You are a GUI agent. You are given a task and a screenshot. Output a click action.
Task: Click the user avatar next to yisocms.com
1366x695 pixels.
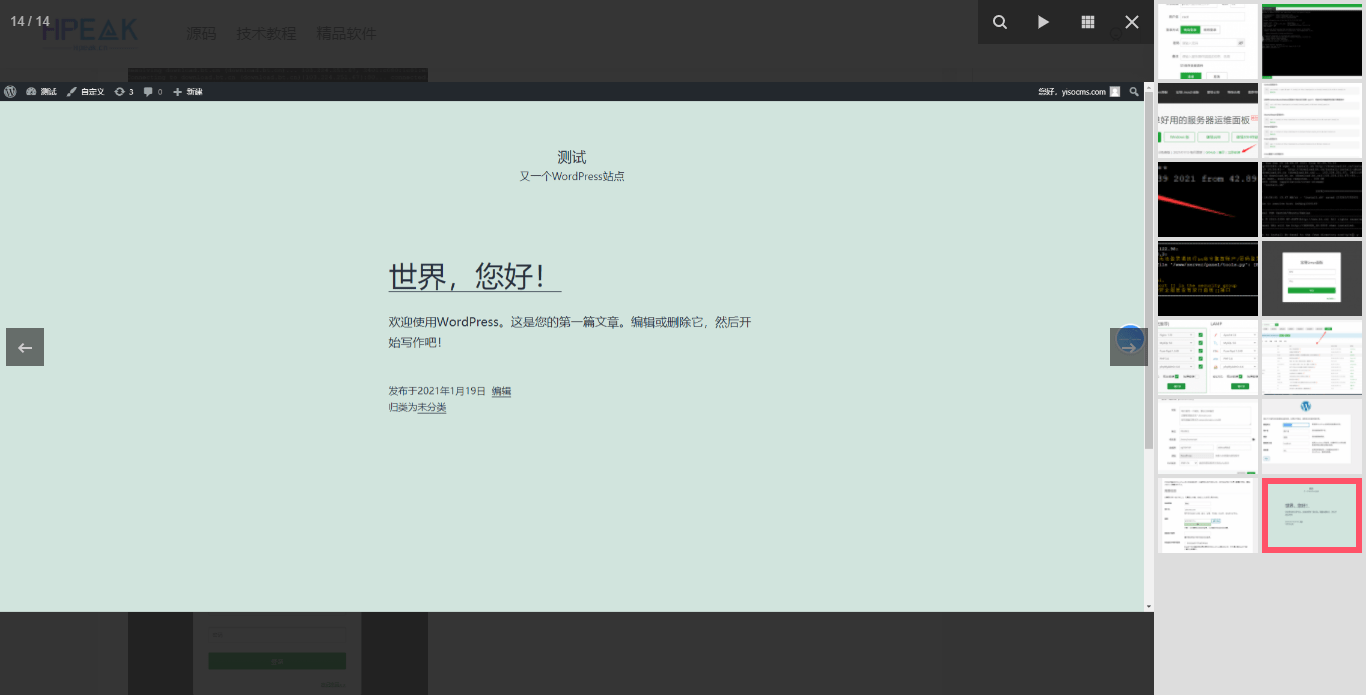(1114, 91)
